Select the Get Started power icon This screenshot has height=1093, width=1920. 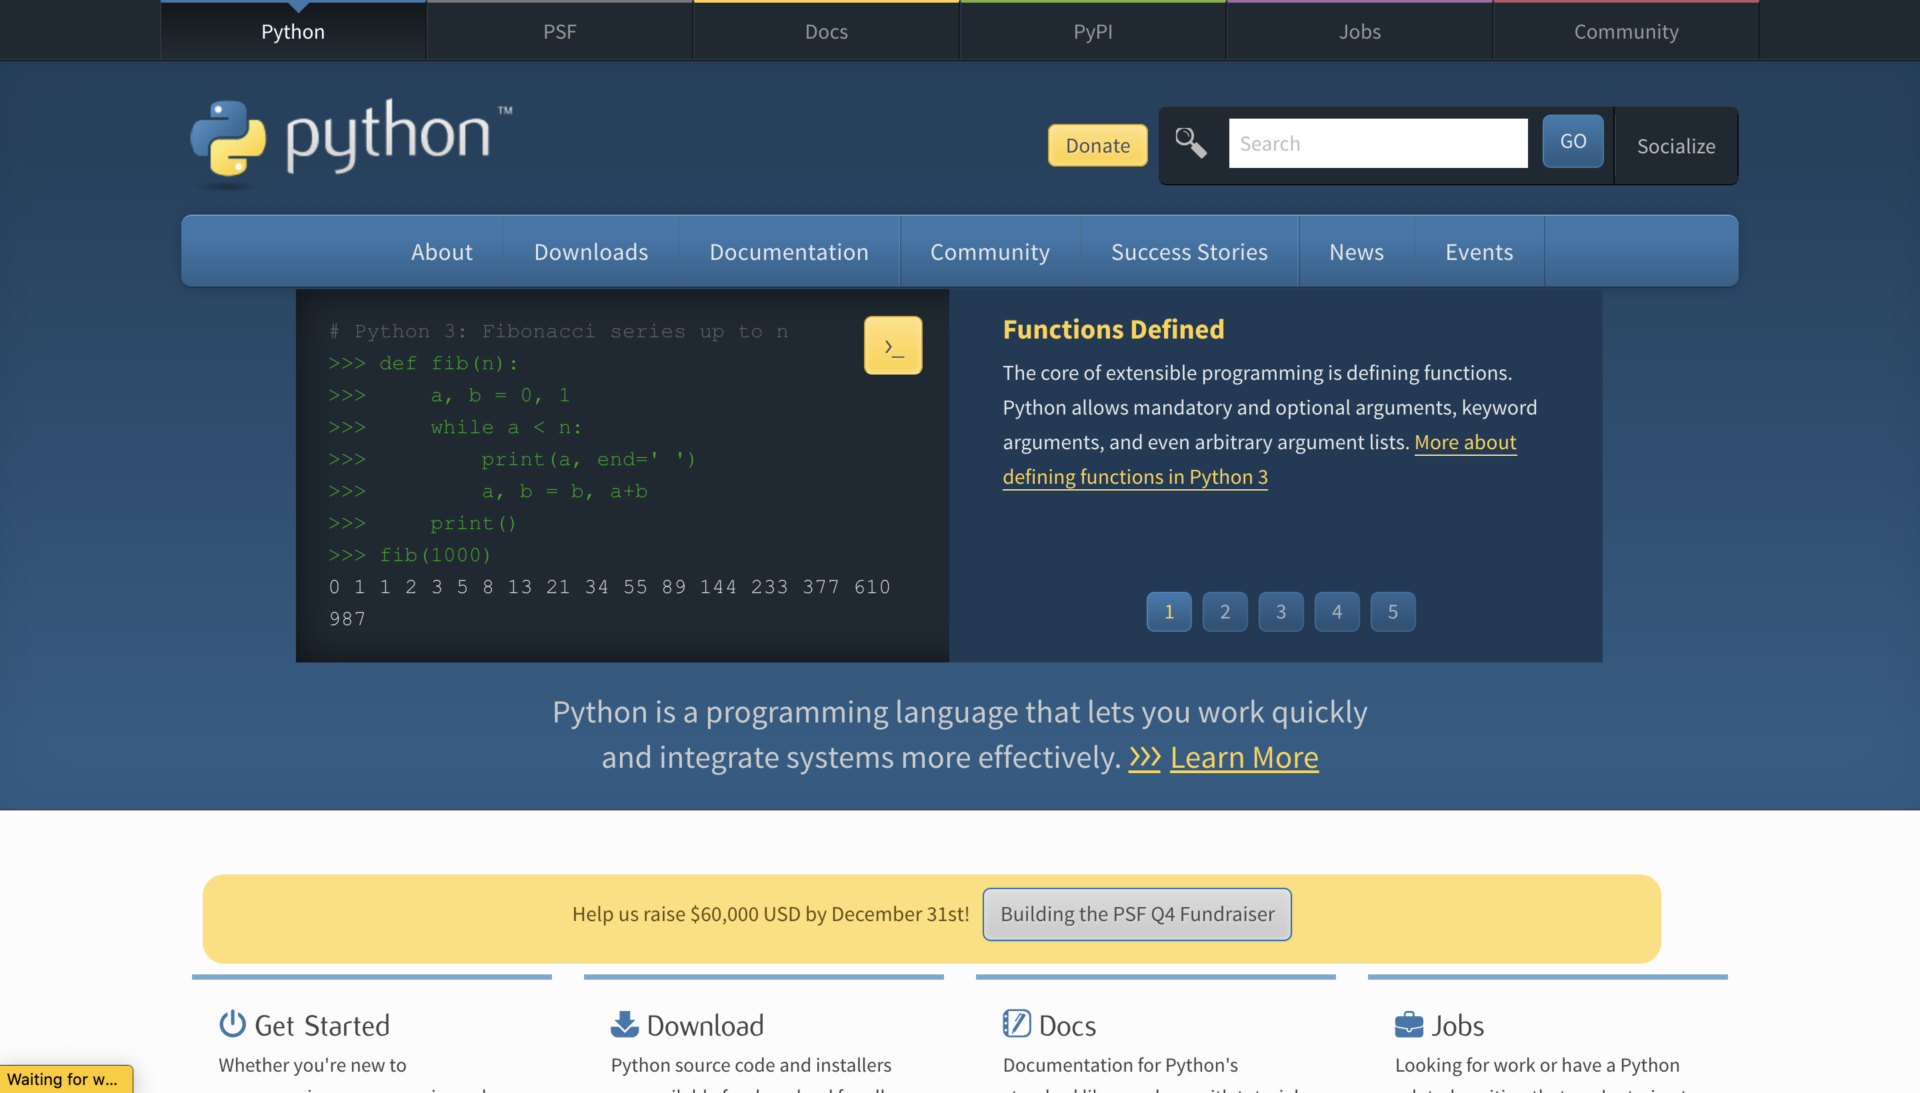coord(231,1024)
